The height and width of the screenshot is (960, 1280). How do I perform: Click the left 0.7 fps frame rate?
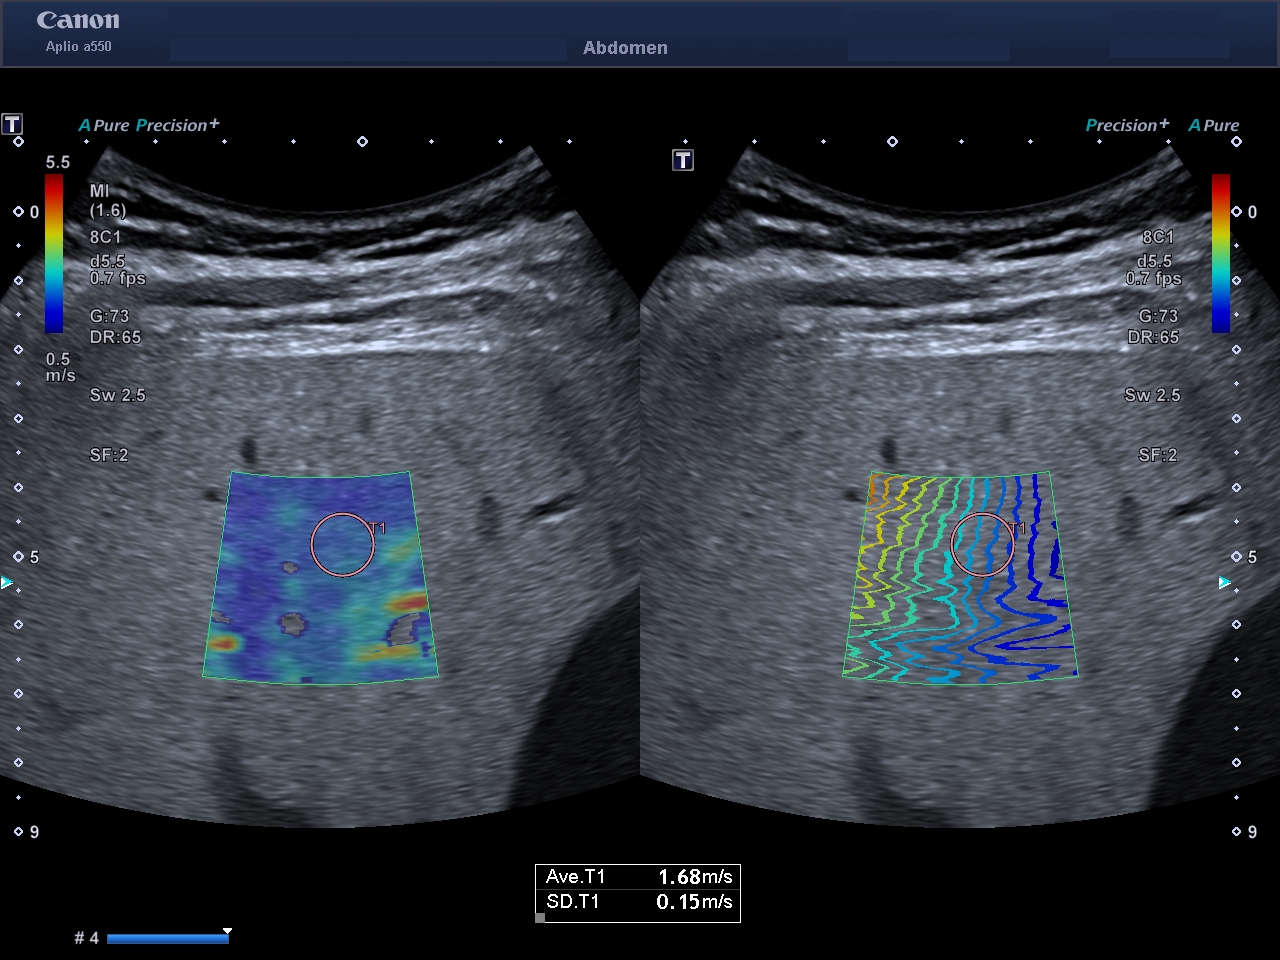tap(118, 279)
